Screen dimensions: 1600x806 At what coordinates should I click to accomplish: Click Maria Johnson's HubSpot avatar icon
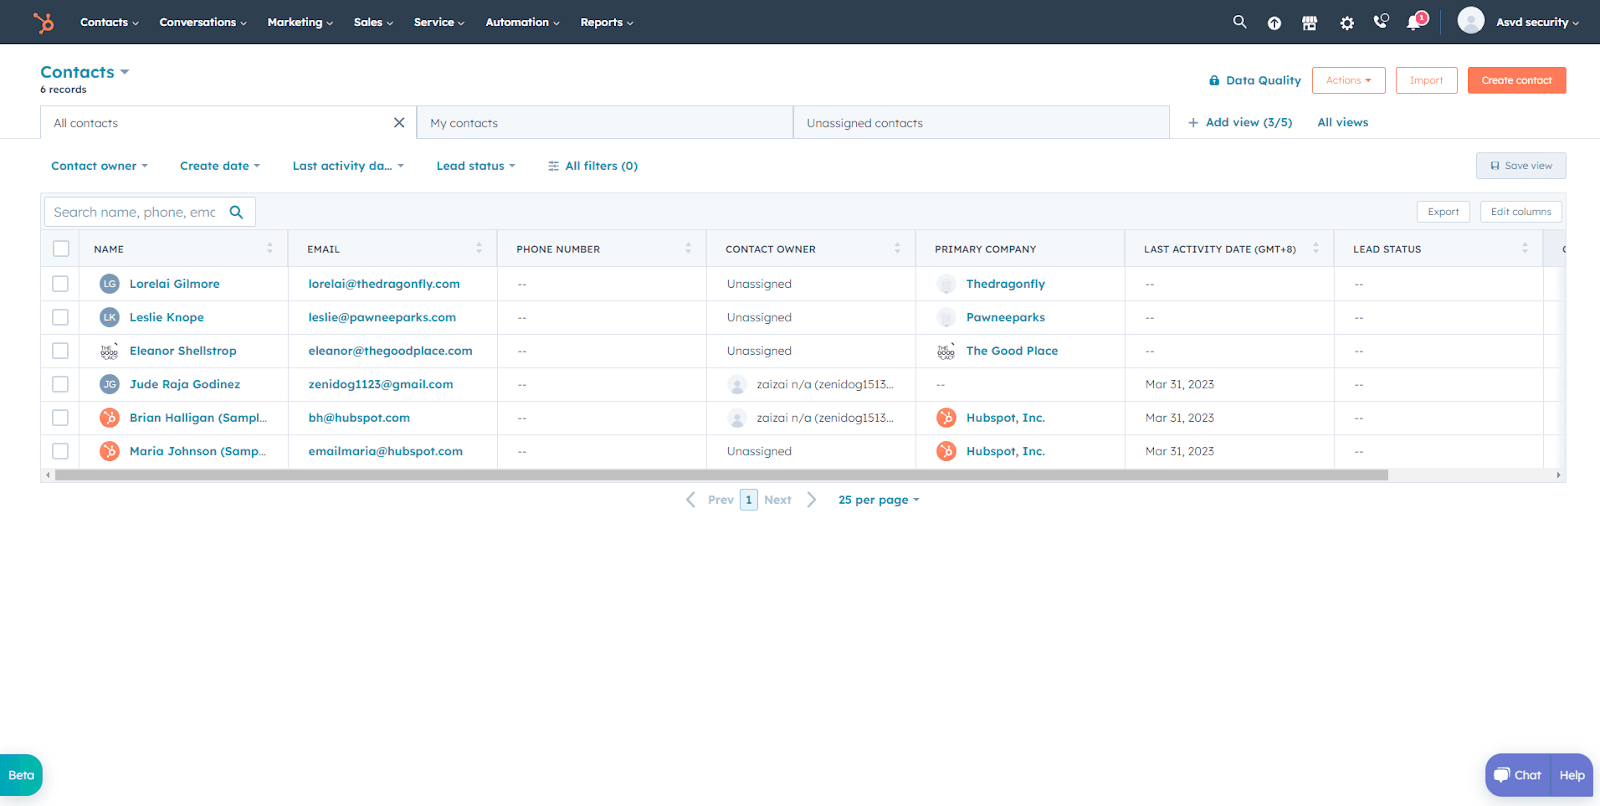[x=110, y=451]
